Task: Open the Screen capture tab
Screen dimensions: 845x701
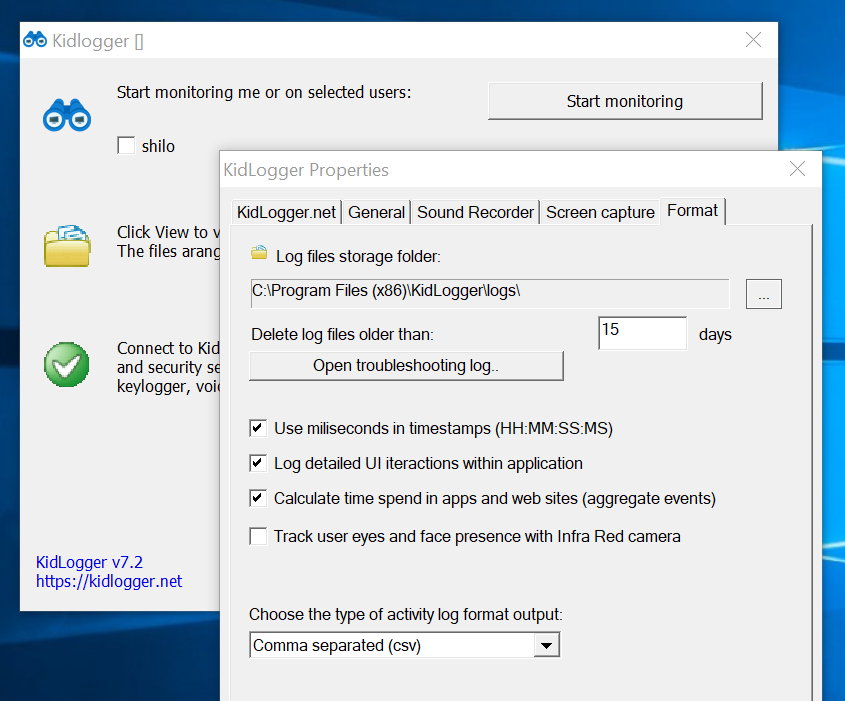Action: click(x=600, y=212)
